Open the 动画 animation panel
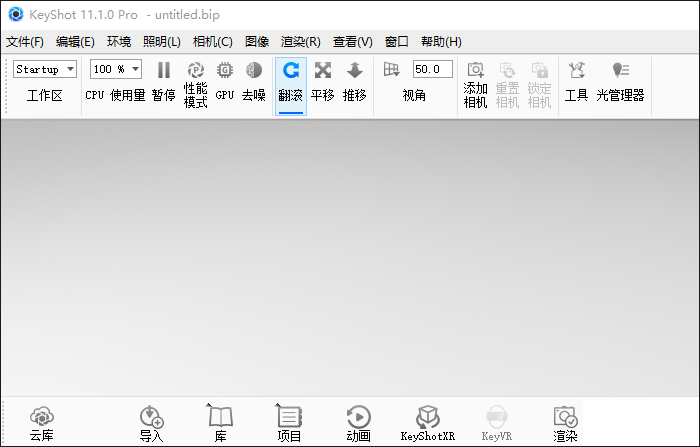 click(358, 423)
